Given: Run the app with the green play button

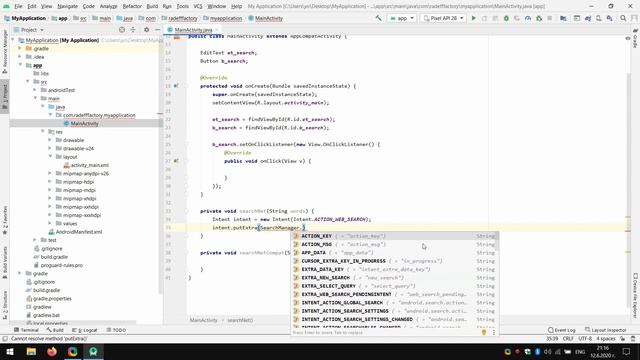Looking at the screenshot, I should (473, 18).
